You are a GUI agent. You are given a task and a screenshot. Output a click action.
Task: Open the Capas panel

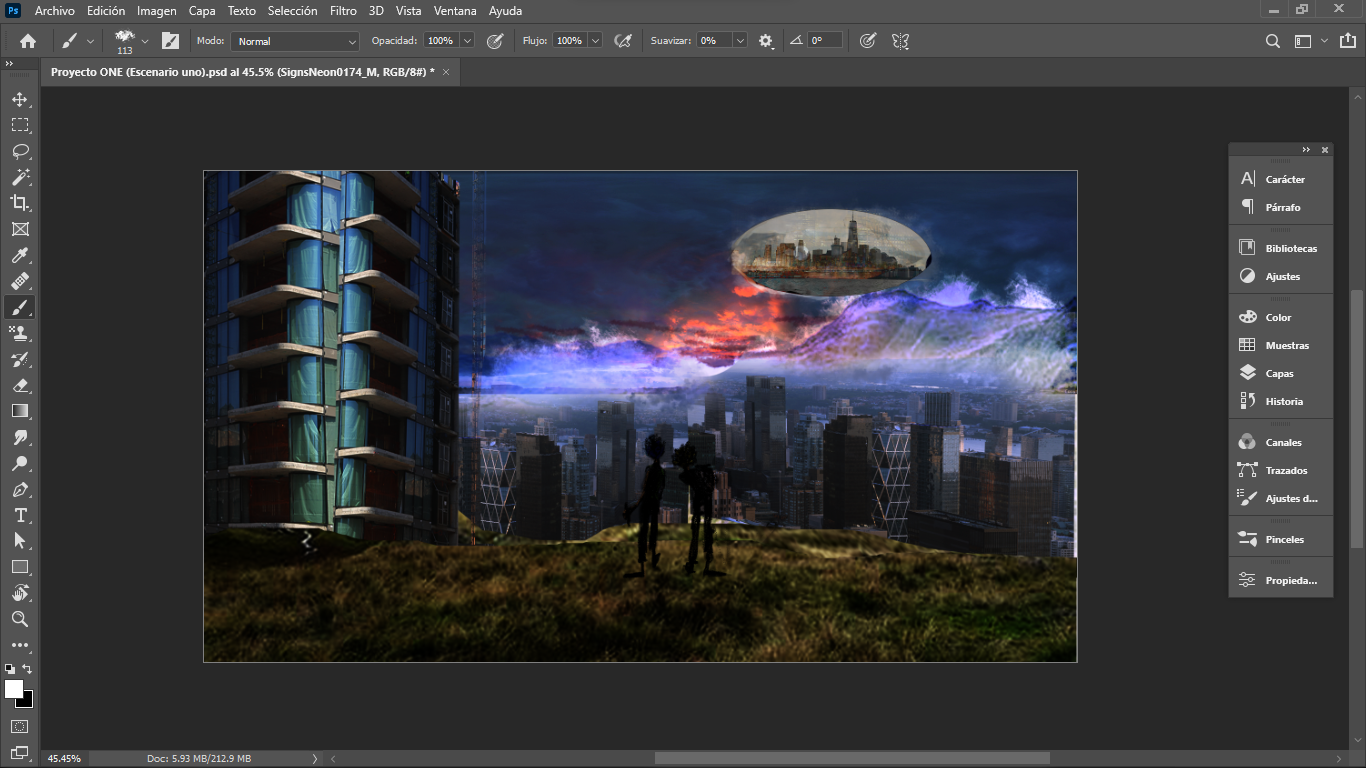[1281, 373]
